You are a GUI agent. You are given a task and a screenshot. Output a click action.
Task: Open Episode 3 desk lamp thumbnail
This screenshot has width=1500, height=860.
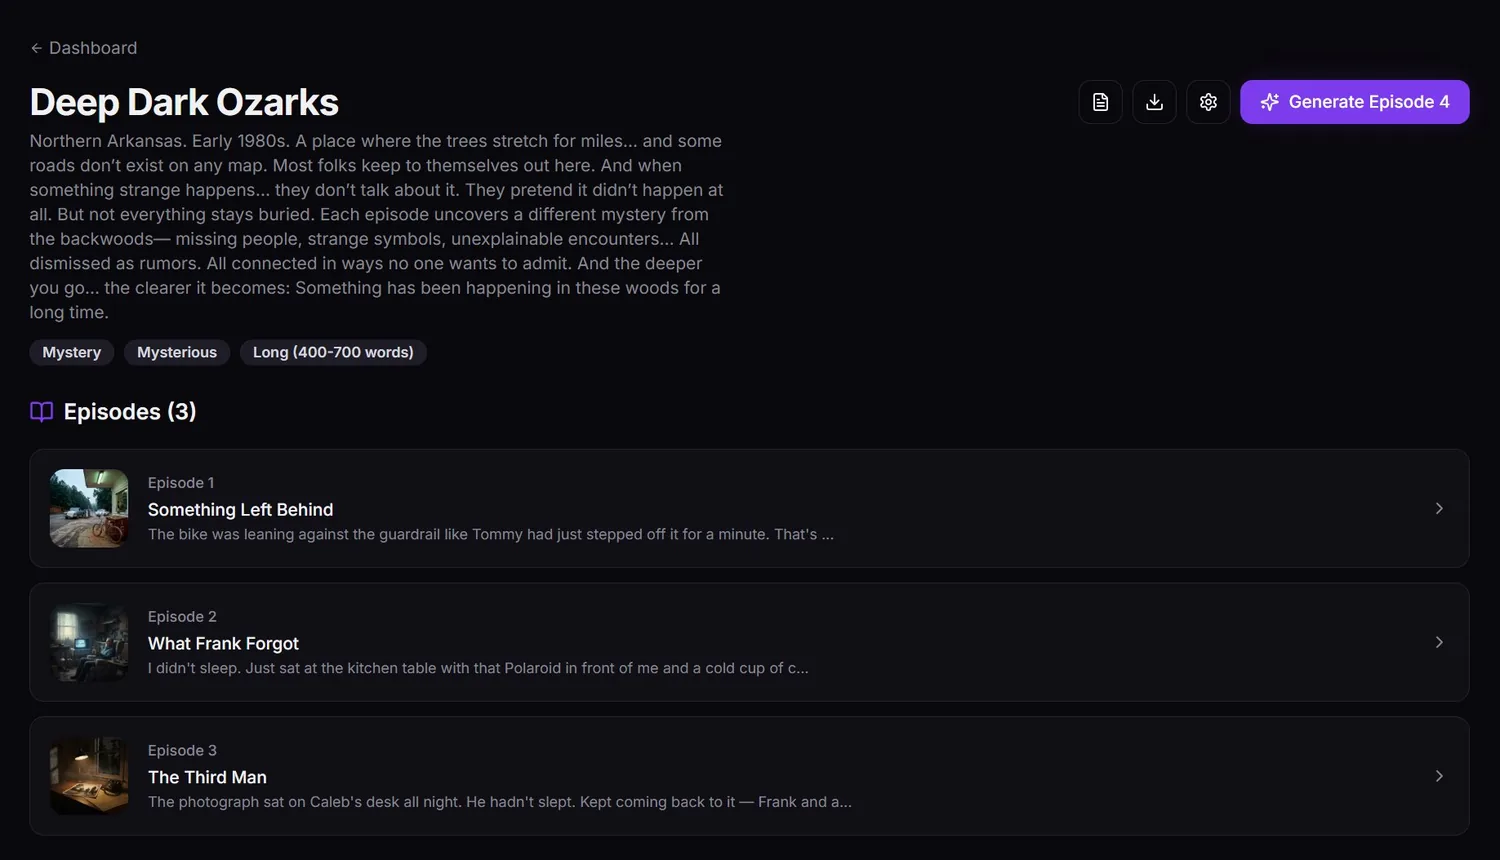(x=89, y=776)
